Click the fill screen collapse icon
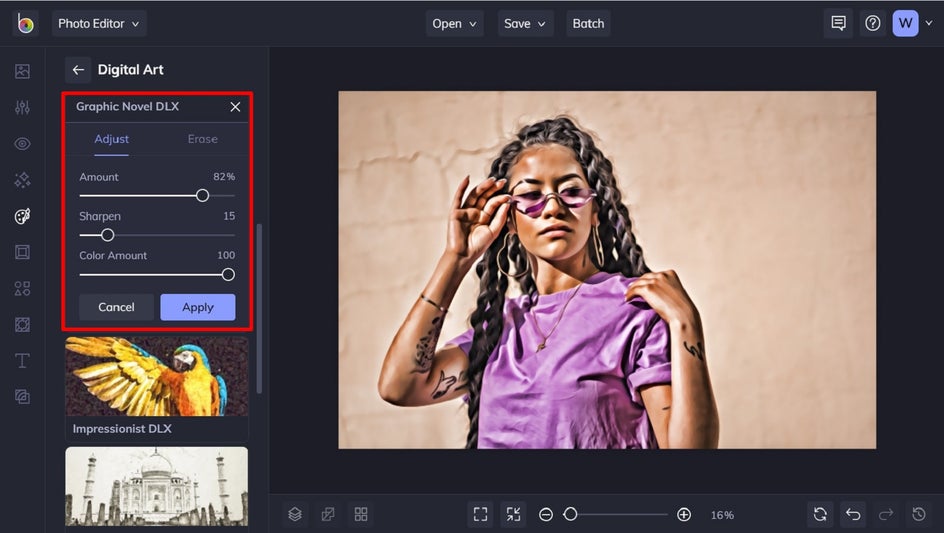The width and height of the screenshot is (944, 533). (513, 514)
